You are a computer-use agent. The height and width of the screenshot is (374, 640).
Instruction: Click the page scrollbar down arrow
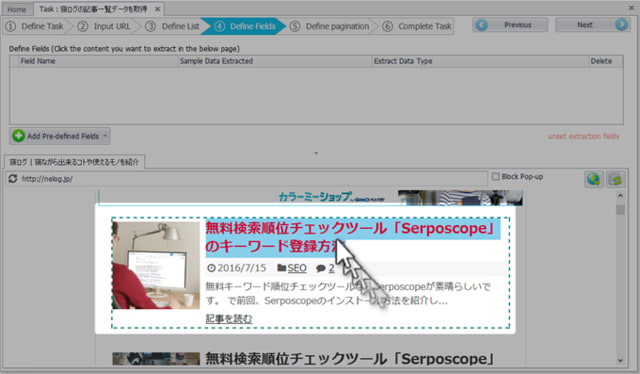[x=620, y=360]
